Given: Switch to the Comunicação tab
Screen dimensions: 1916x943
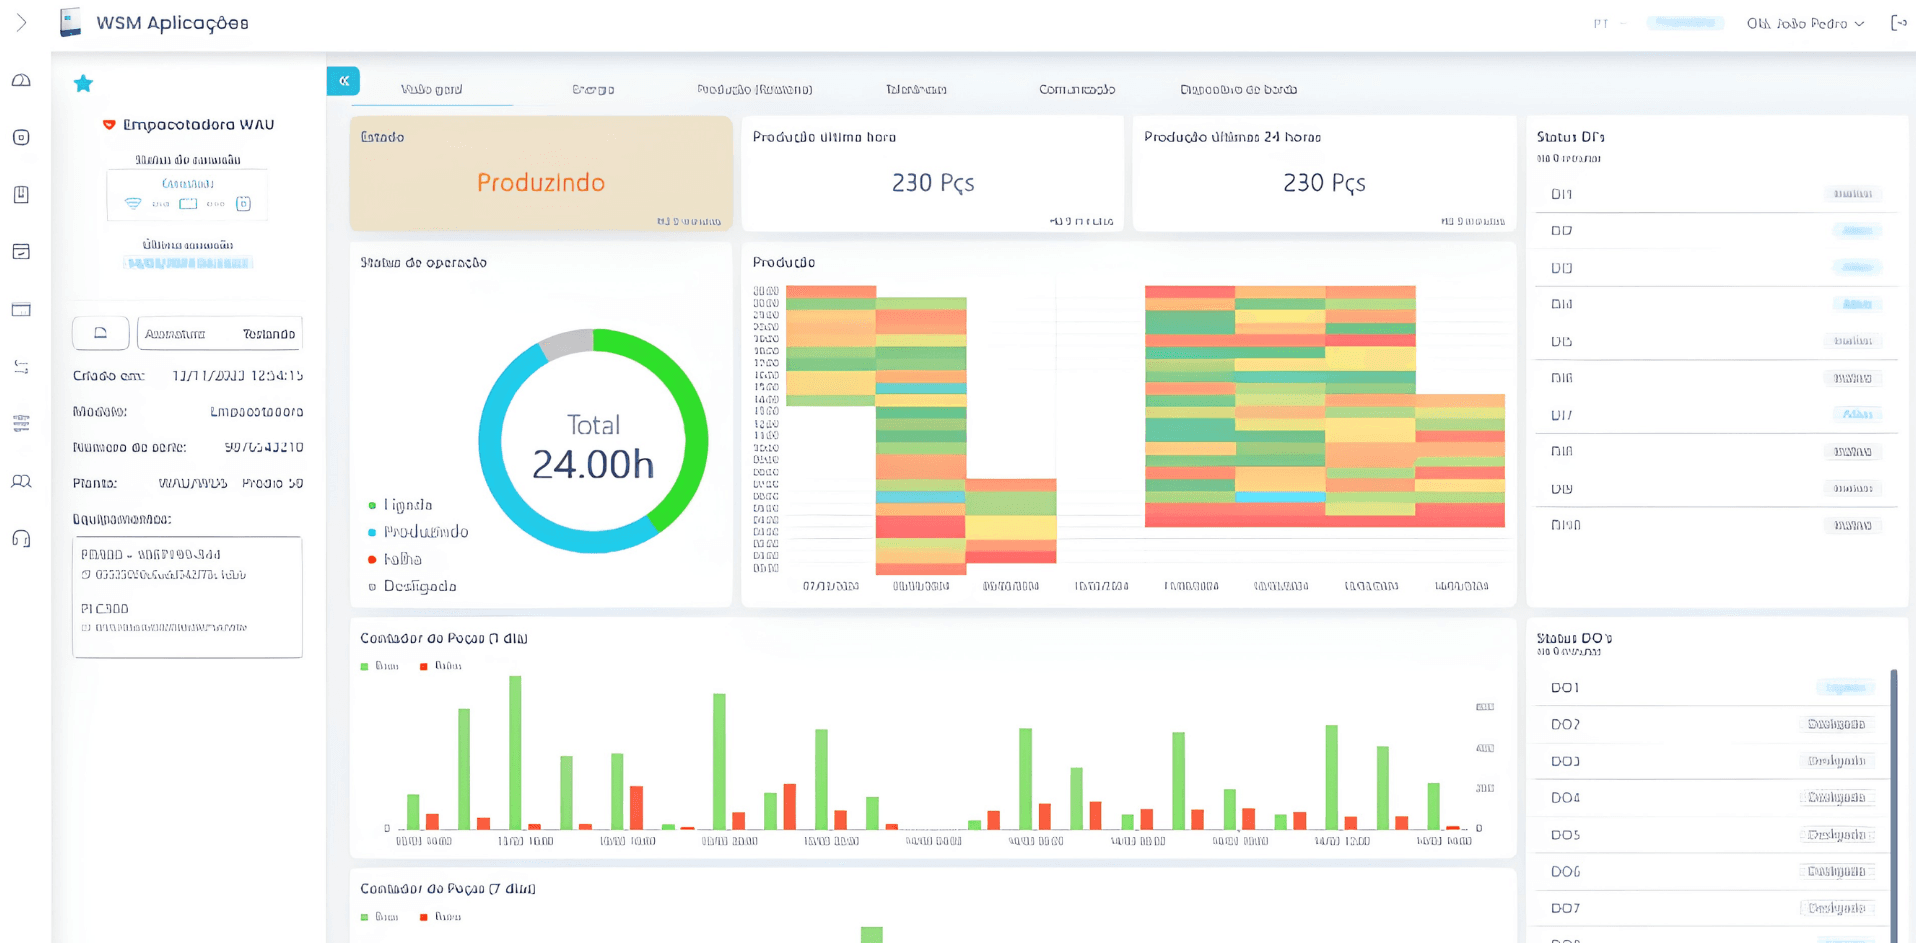Looking at the screenshot, I should (1077, 90).
